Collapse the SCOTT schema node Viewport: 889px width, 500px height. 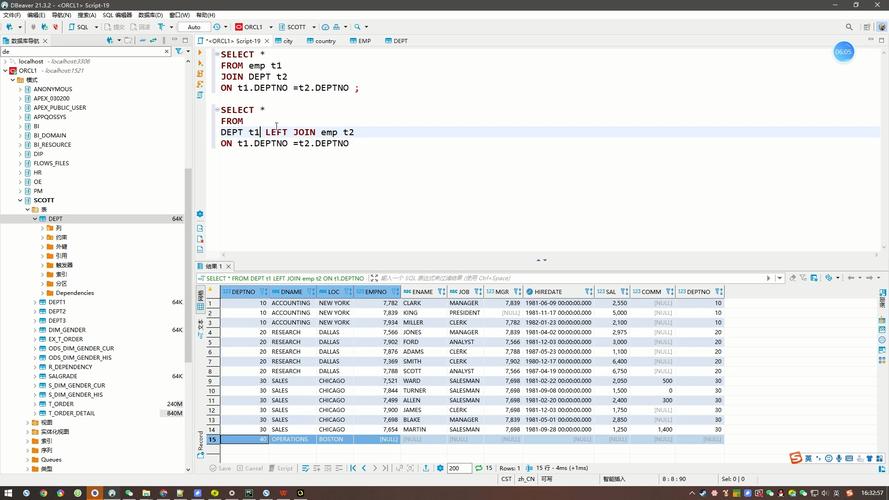(x=20, y=200)
